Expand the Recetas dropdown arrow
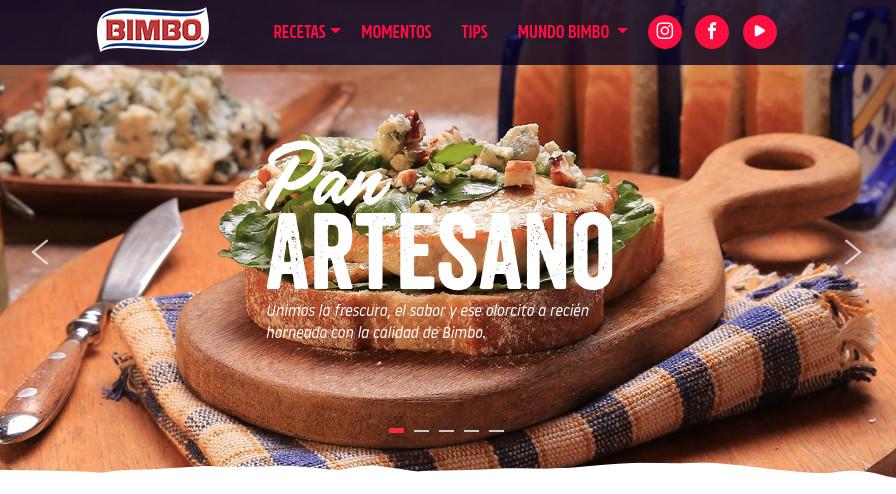Image resolution: width=896 pixels, height=494 pixels. coord(336,30)
